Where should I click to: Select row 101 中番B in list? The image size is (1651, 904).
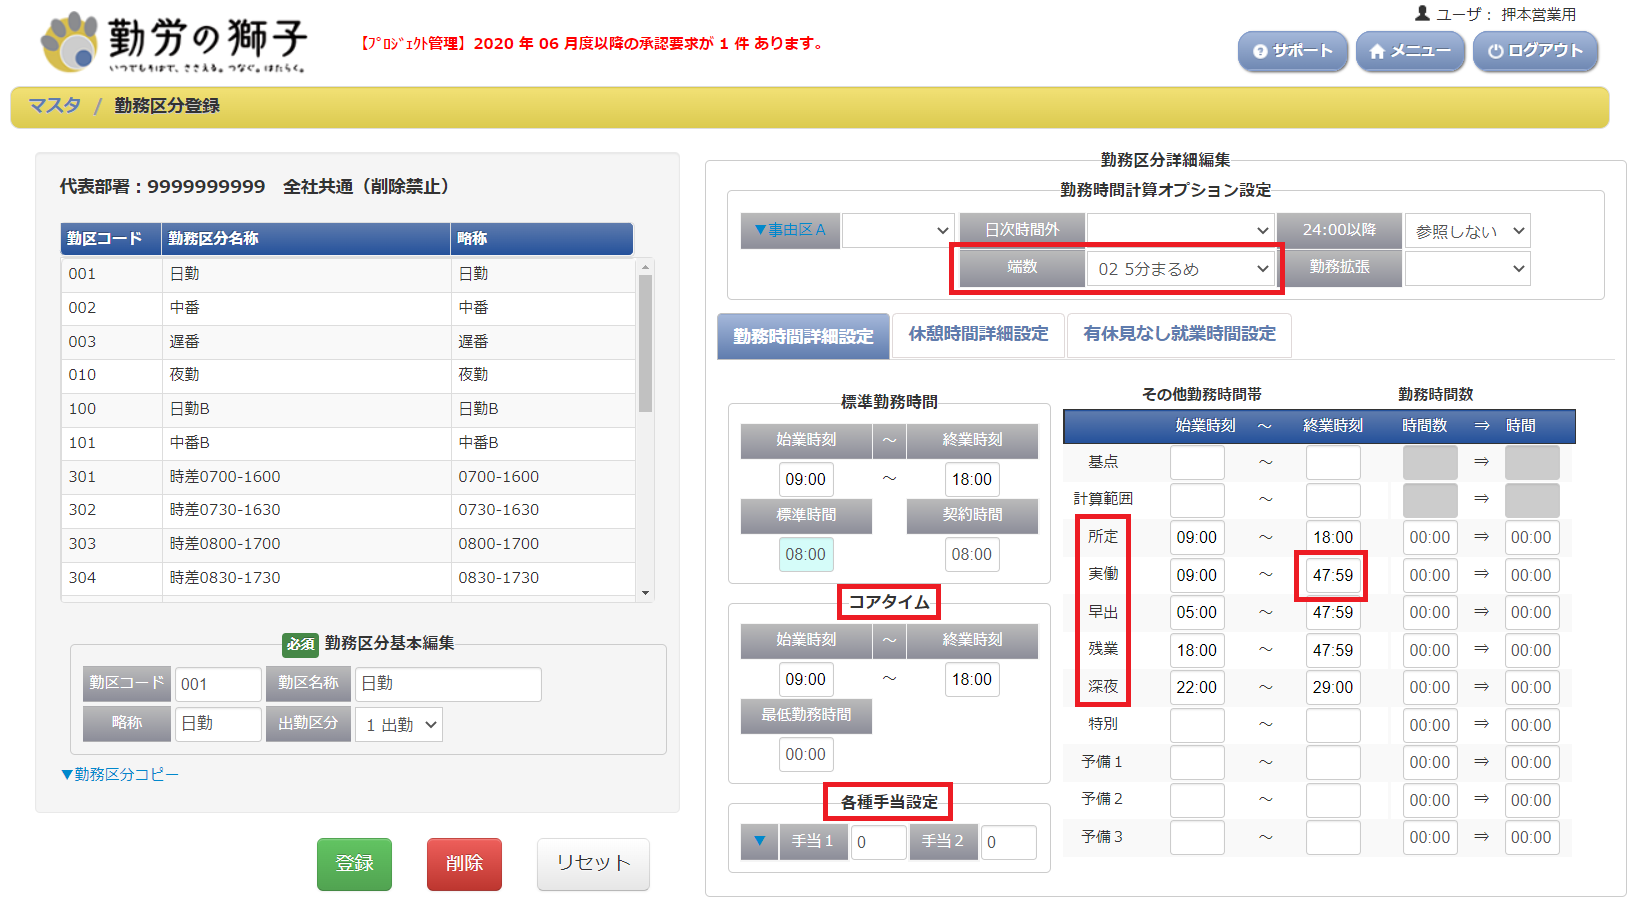pos(348,443)
